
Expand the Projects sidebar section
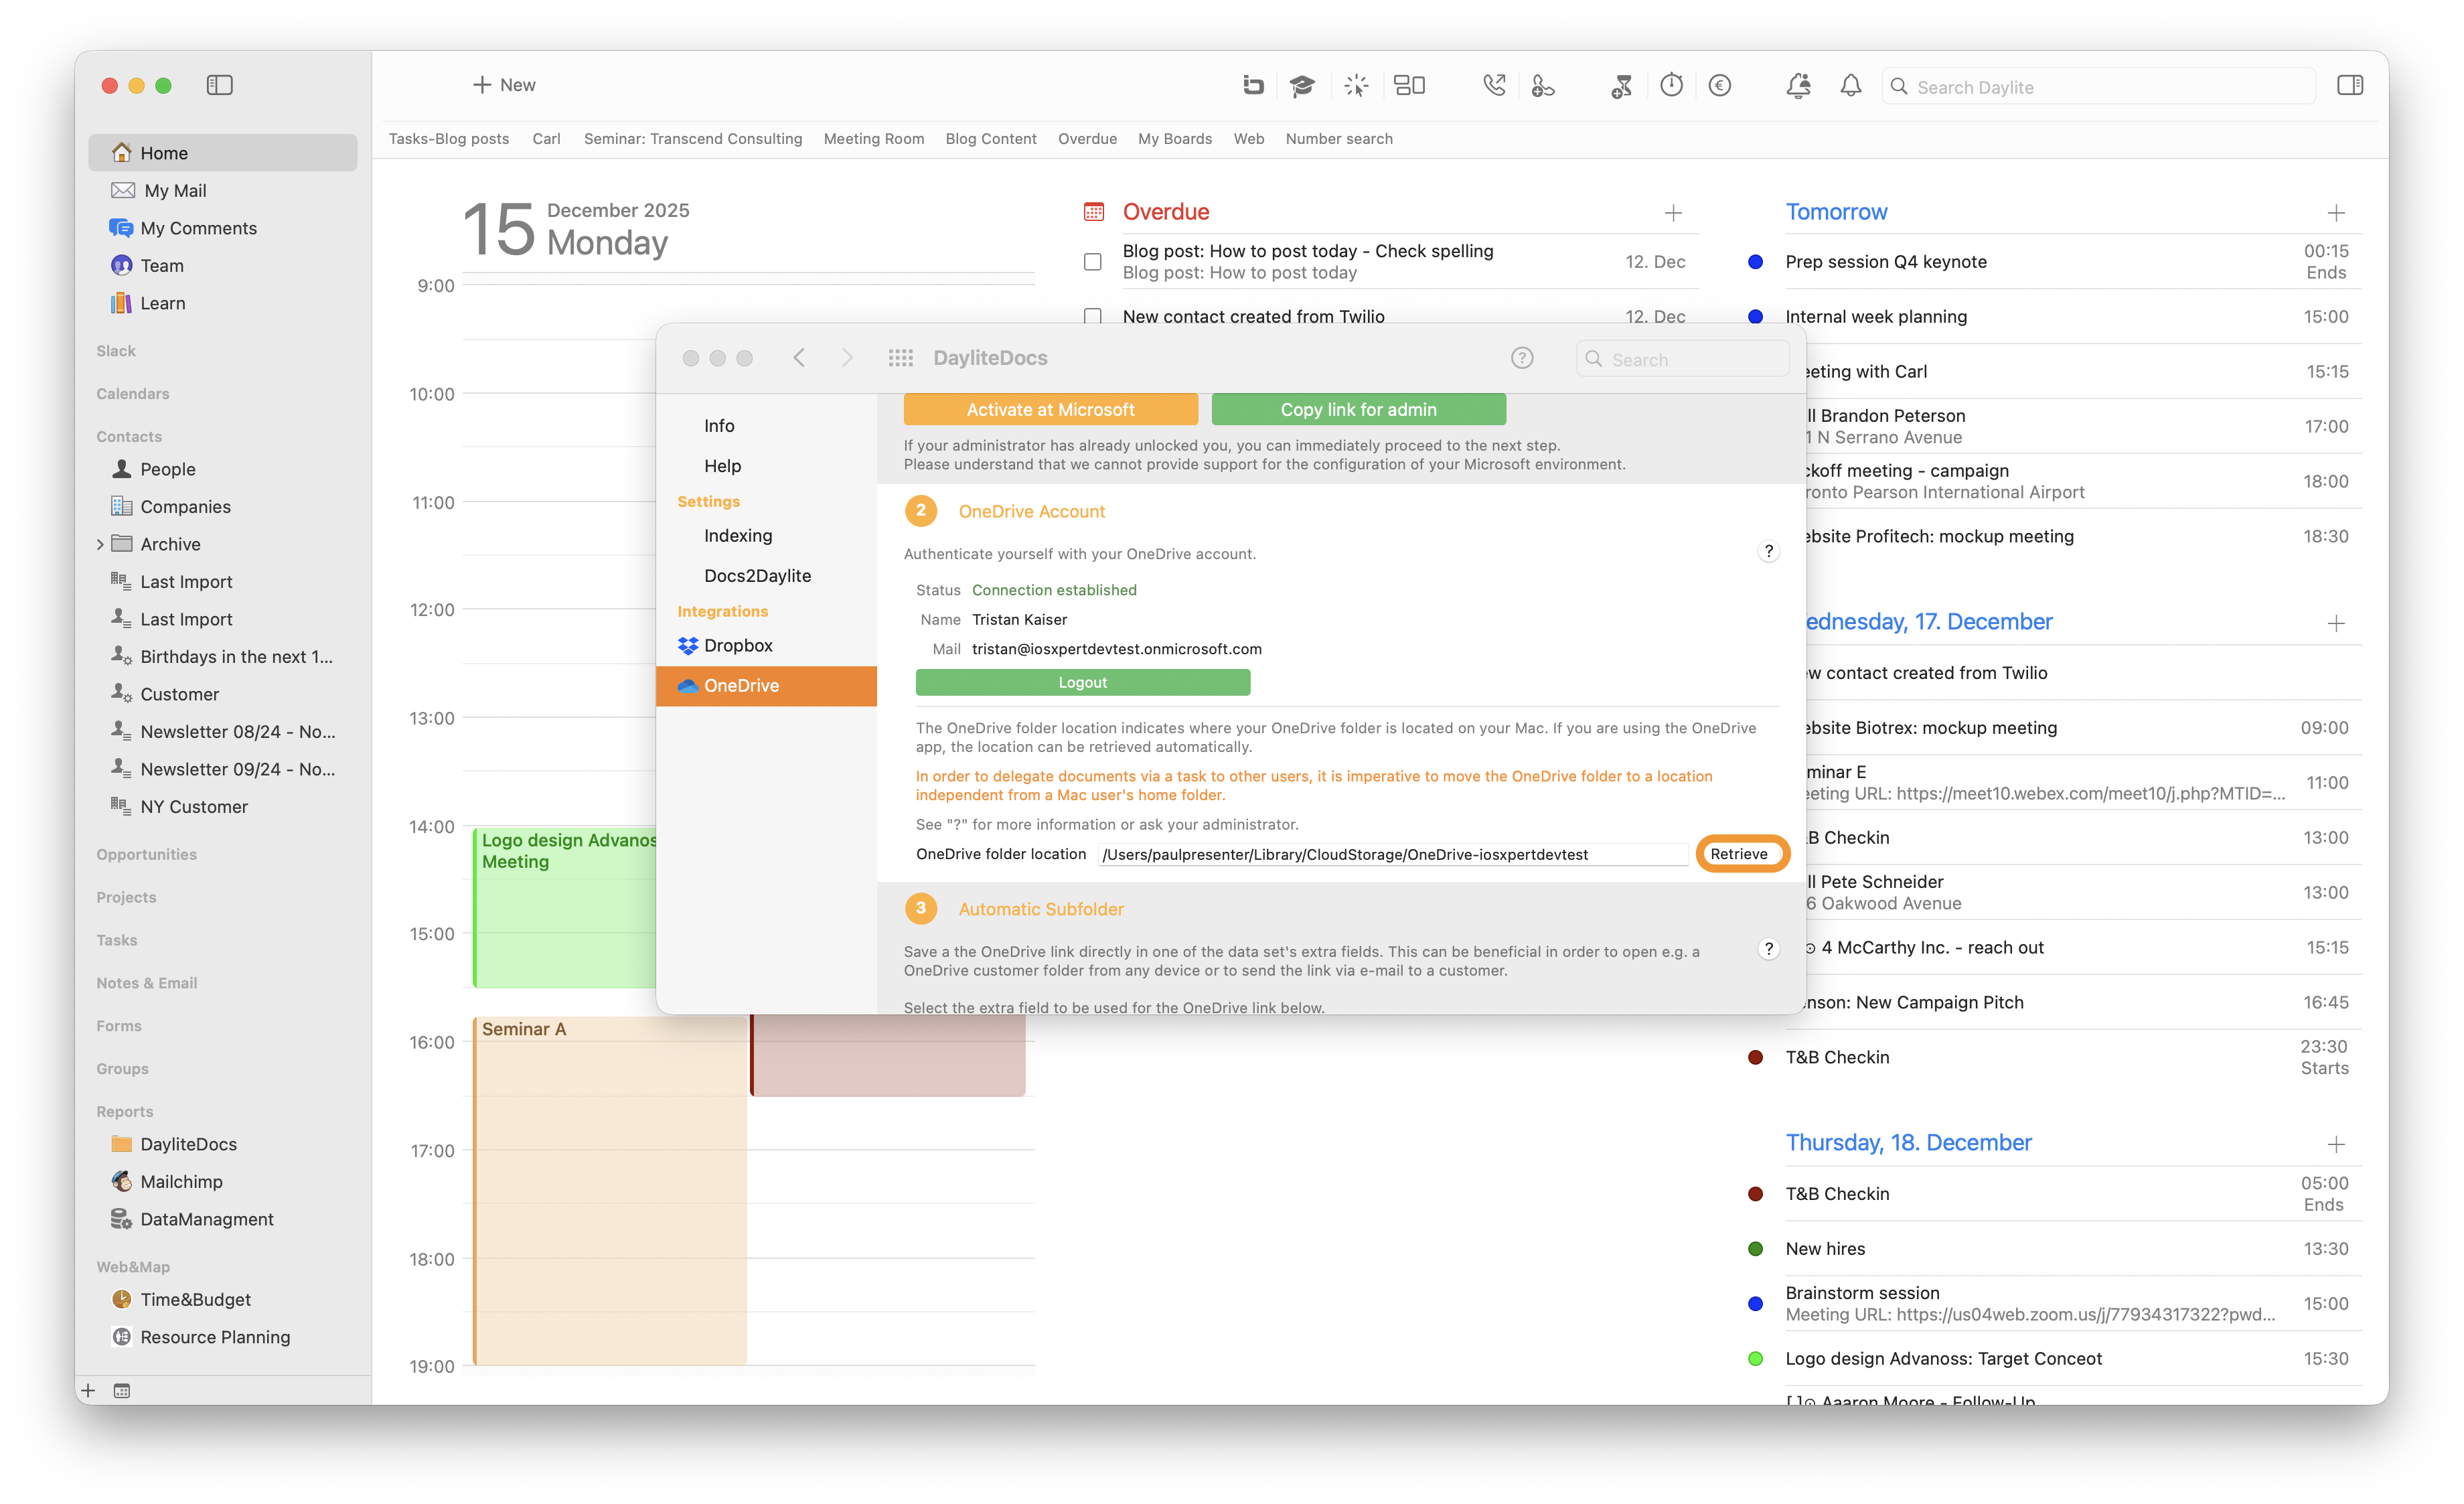(x=126, y=898)
